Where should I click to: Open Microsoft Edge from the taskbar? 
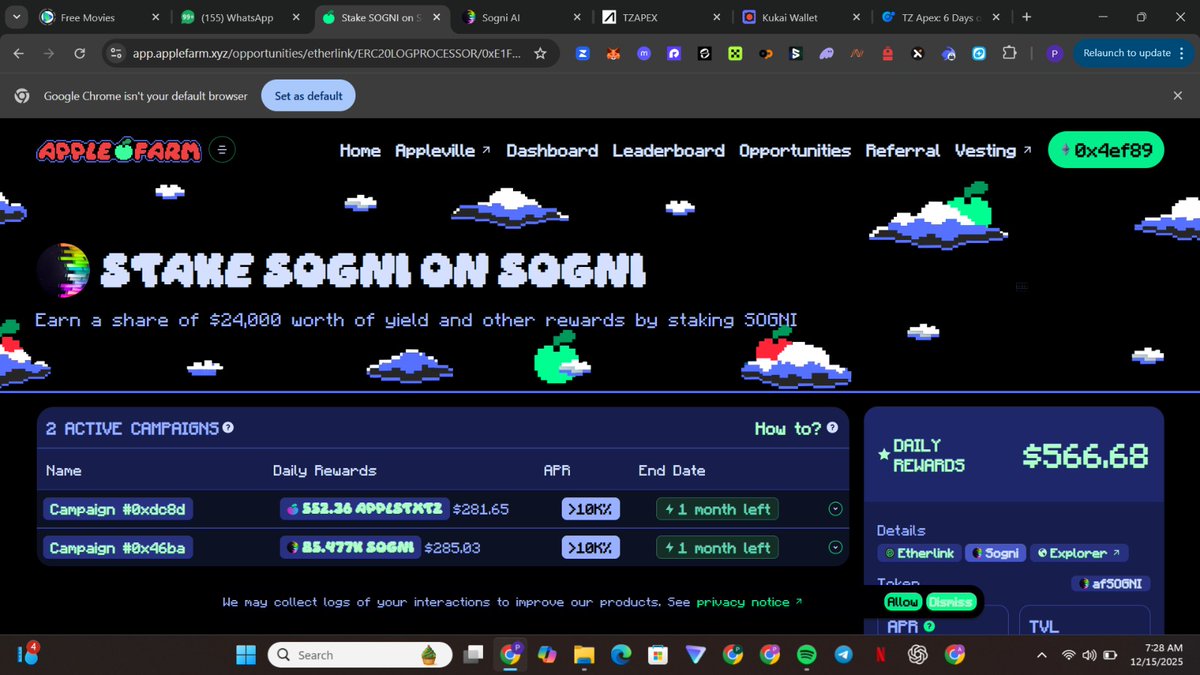tap(621, 654)
